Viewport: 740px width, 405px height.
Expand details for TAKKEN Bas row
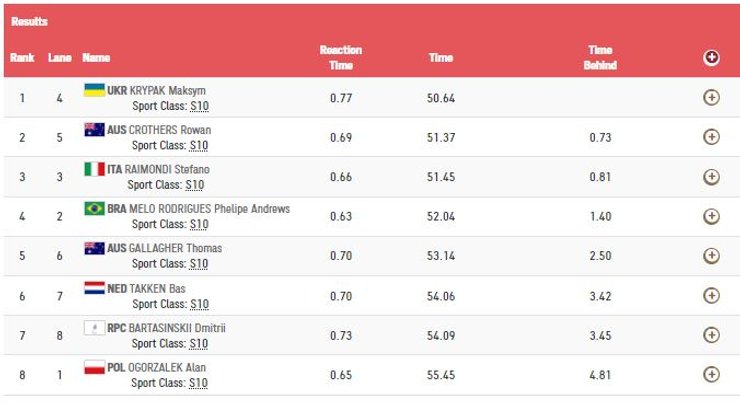(711, 295)
